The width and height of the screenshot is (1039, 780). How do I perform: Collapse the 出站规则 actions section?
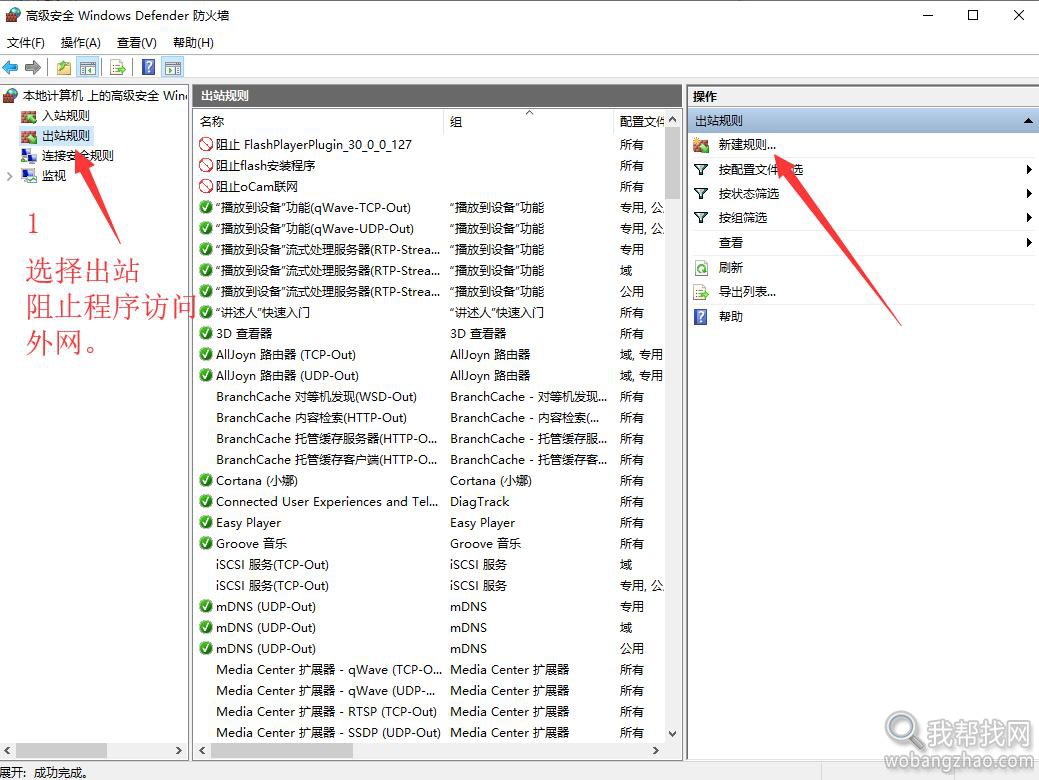(1028, 121)
